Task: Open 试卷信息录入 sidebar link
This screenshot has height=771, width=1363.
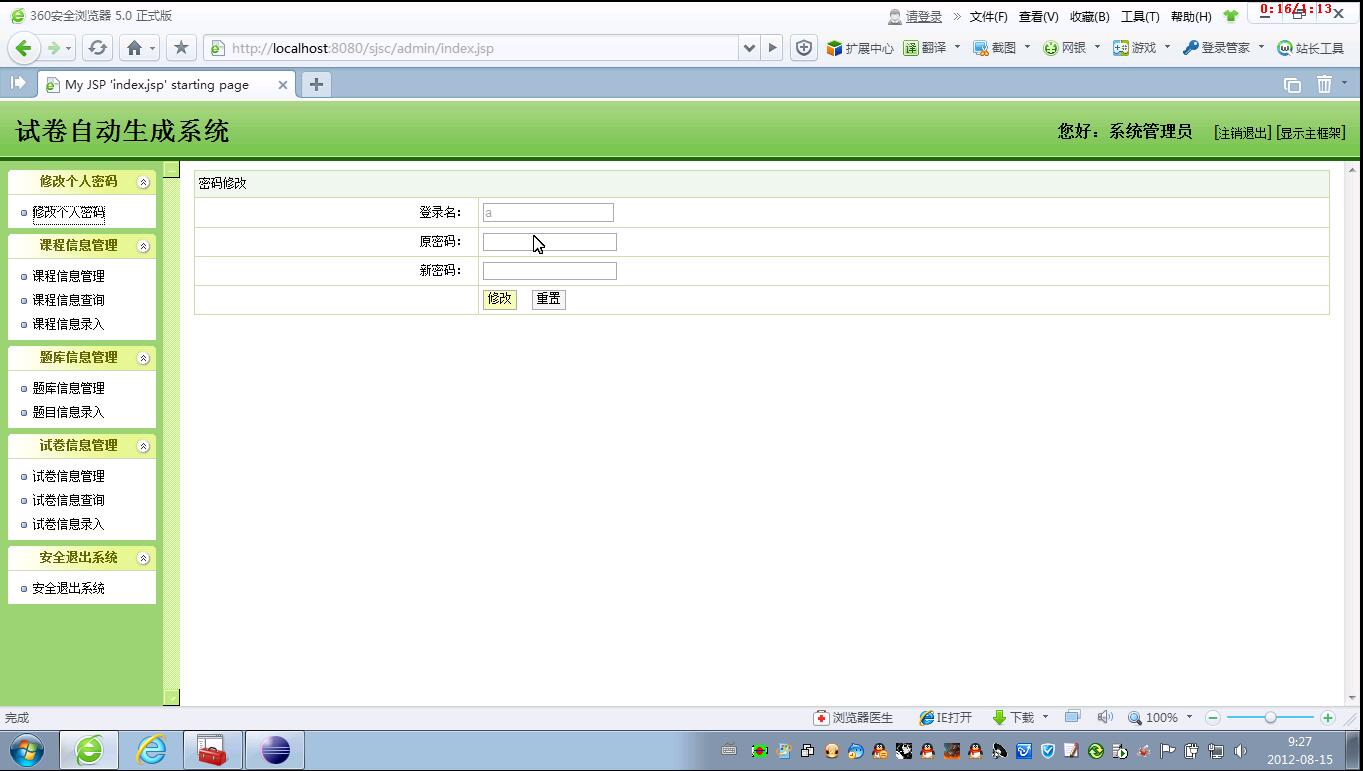Action: pos(68,524)
